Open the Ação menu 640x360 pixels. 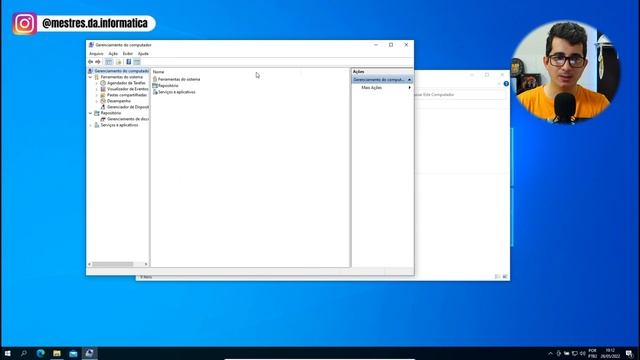pyautogui.click(x=113, y=53)
